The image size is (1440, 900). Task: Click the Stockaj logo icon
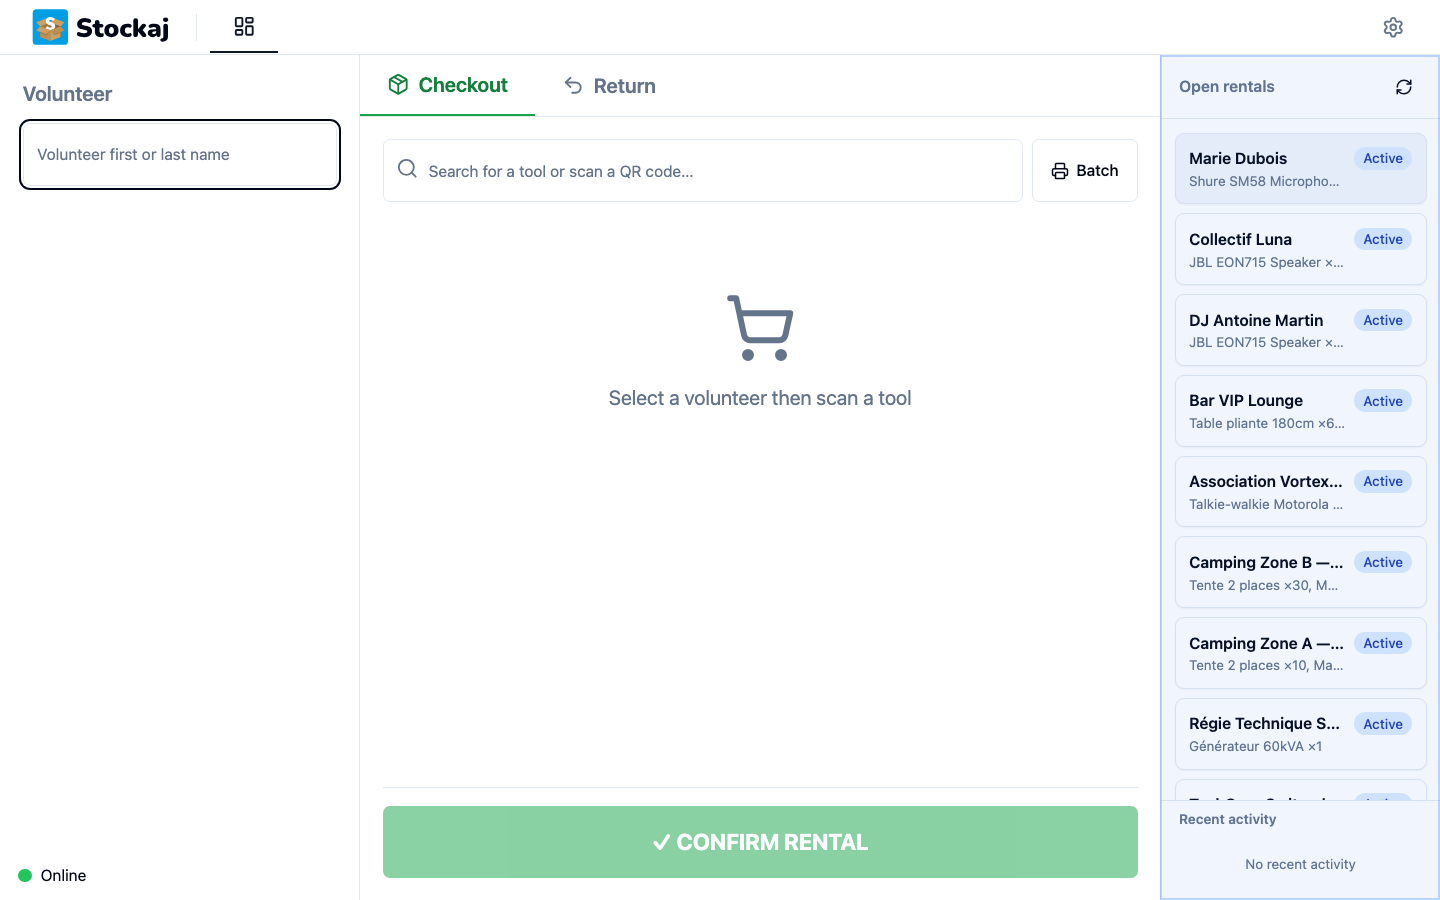pyautogui.click(x=50, y=27)
